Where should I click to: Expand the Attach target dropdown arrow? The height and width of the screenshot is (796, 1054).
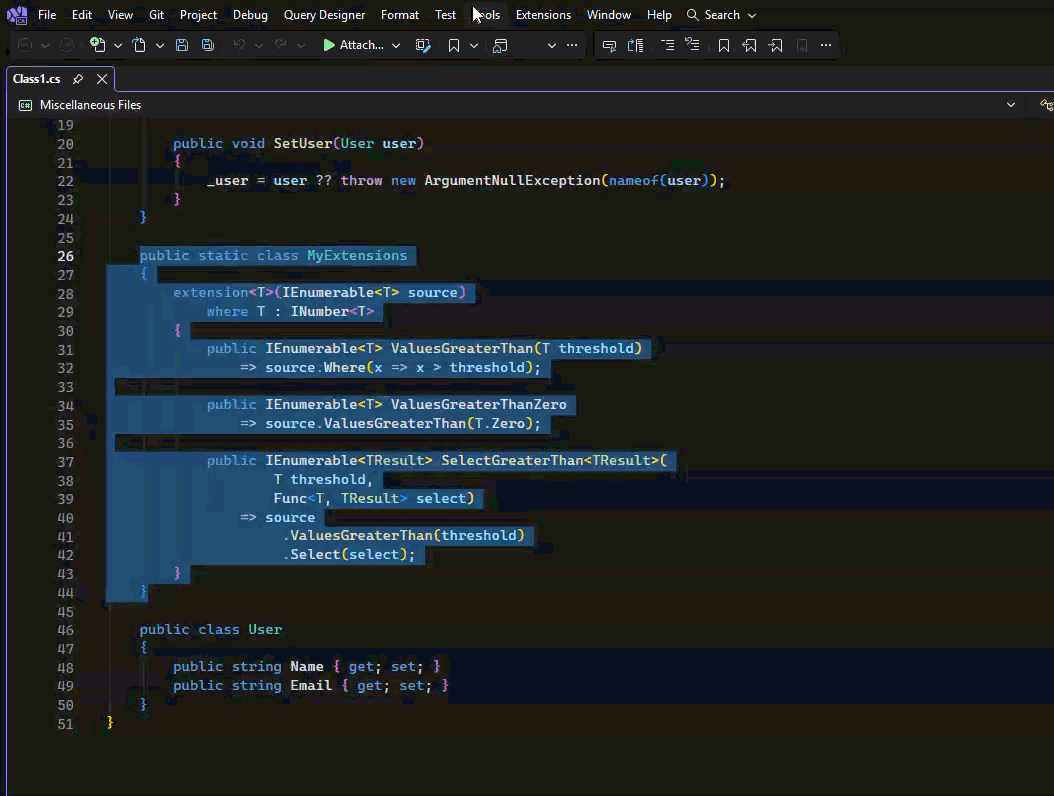click(396, 46)
